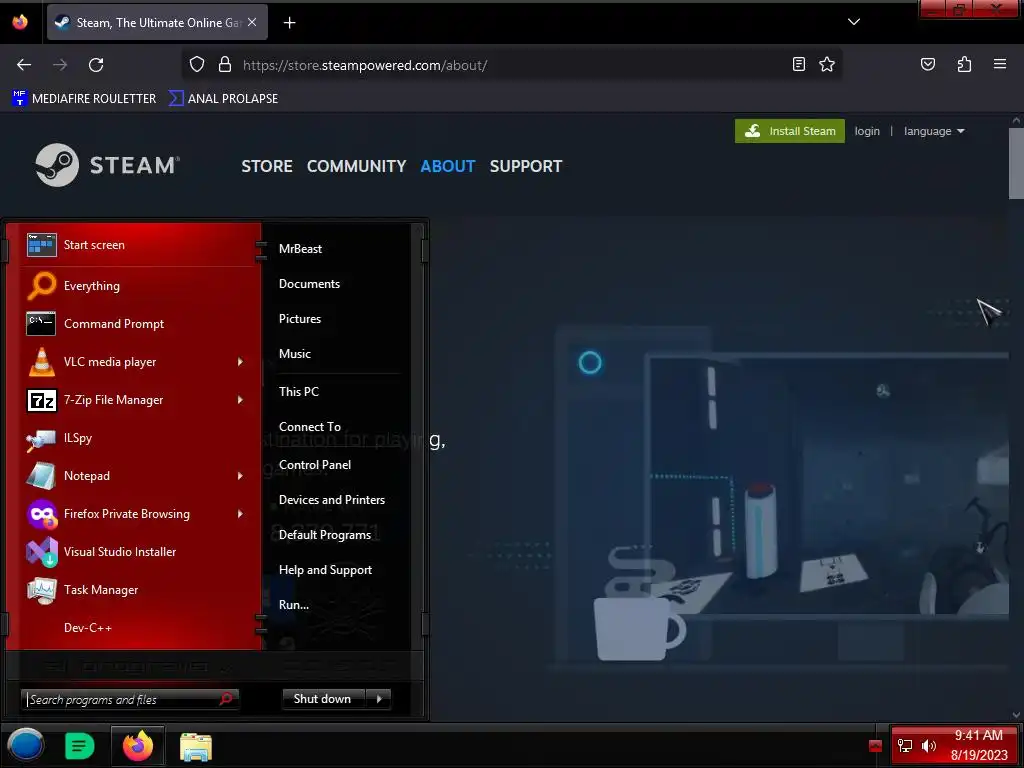Open the green notes app on the taskbar
This screenshot has width=1024, height=768.
coord(80,746)
